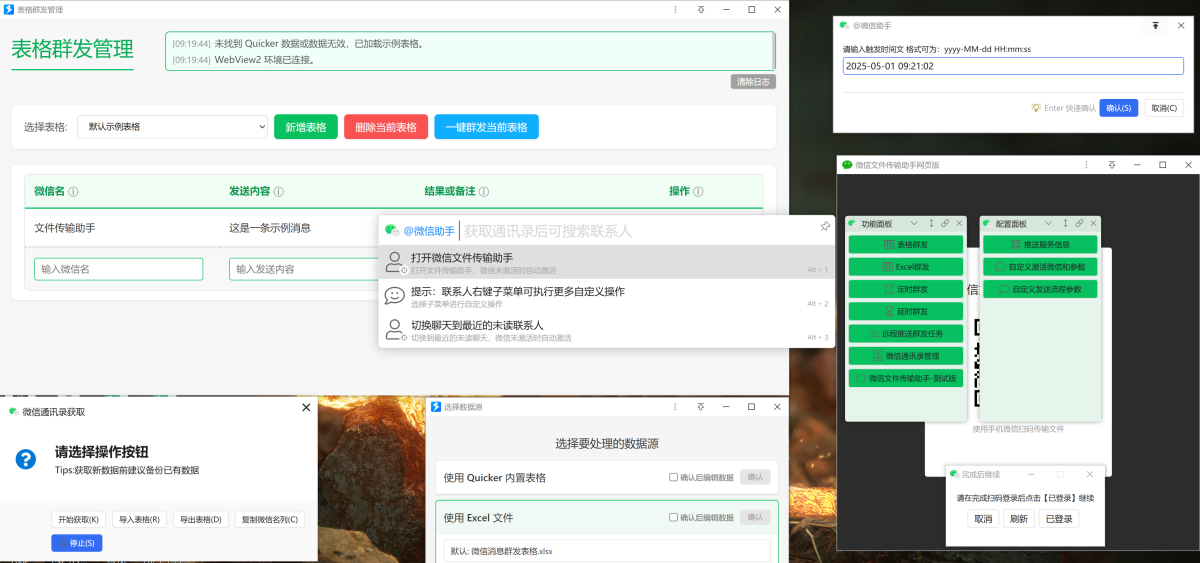Click 确认(S) in time dialog
The image size is (1200, 563).
tap(1119, 108)
